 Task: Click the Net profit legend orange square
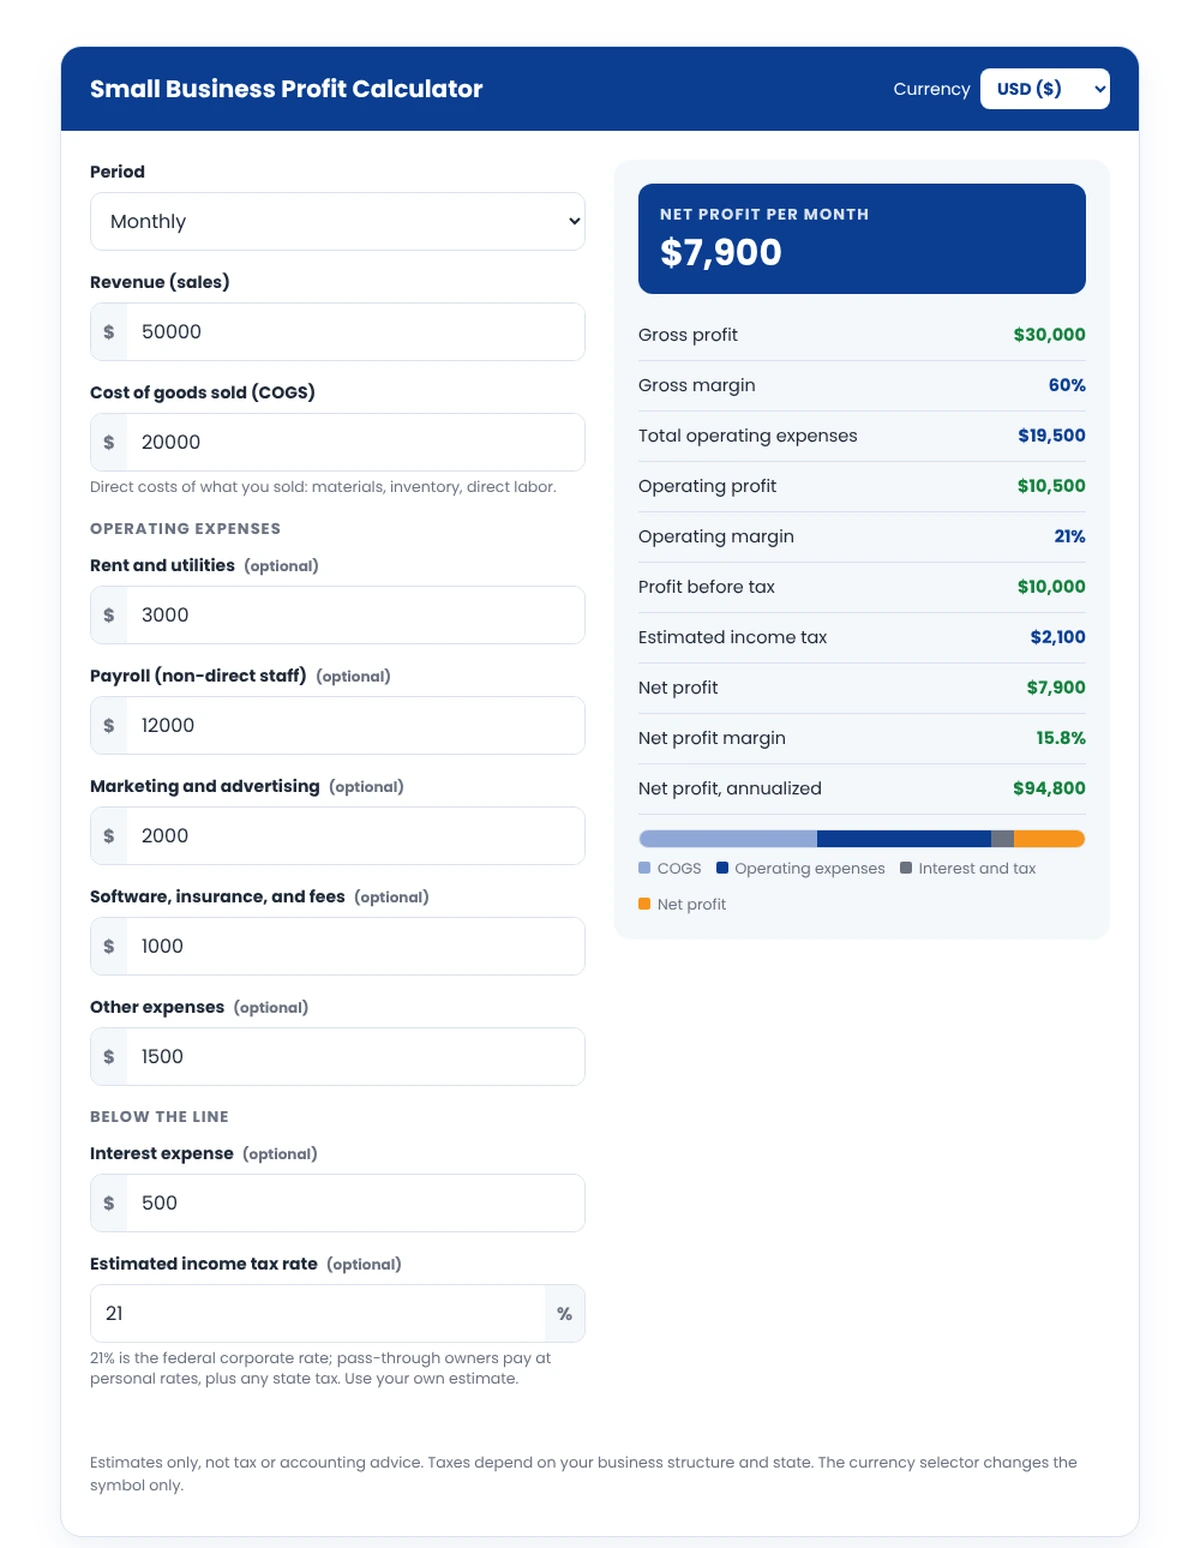(x=644, y=904)
